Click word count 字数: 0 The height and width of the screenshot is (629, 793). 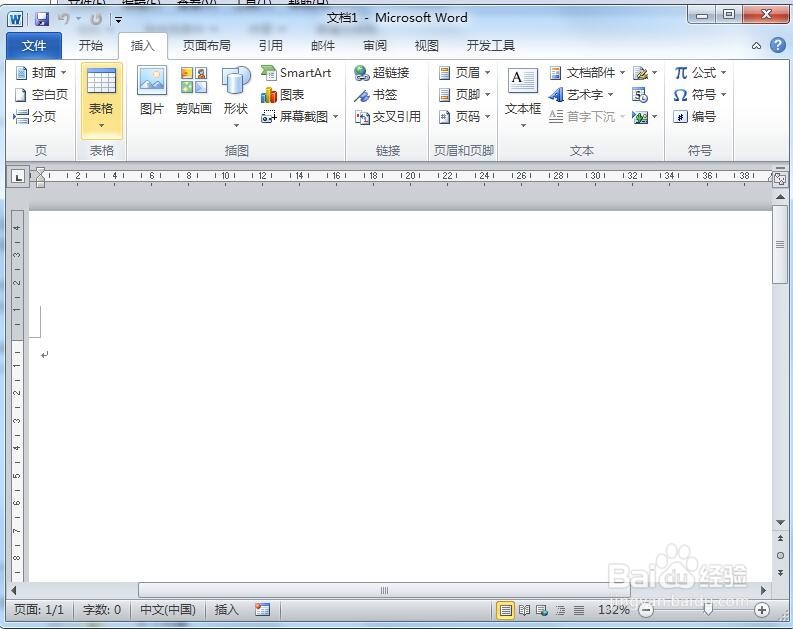pos(102,609)
